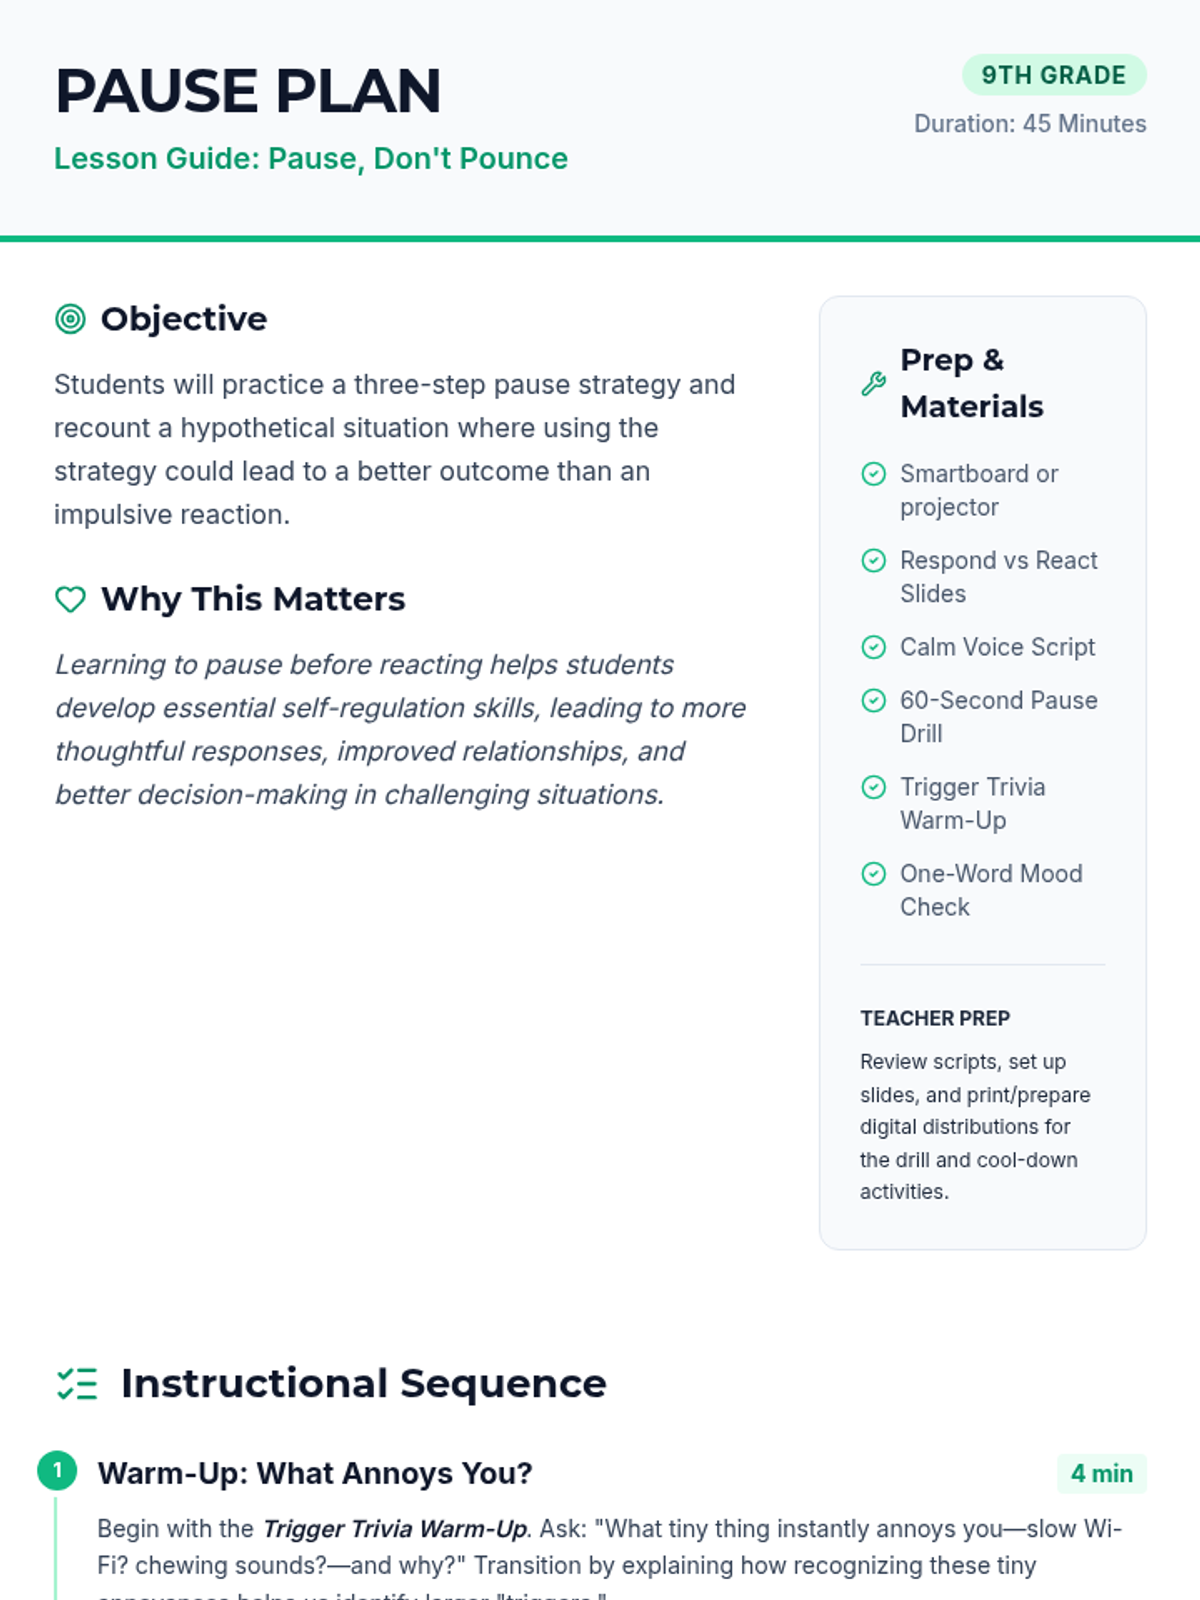Click the Warm-Up: What Annoys You? heading
The height and width of the screenshot is (1600, 1200).
tap(314, 1474)
